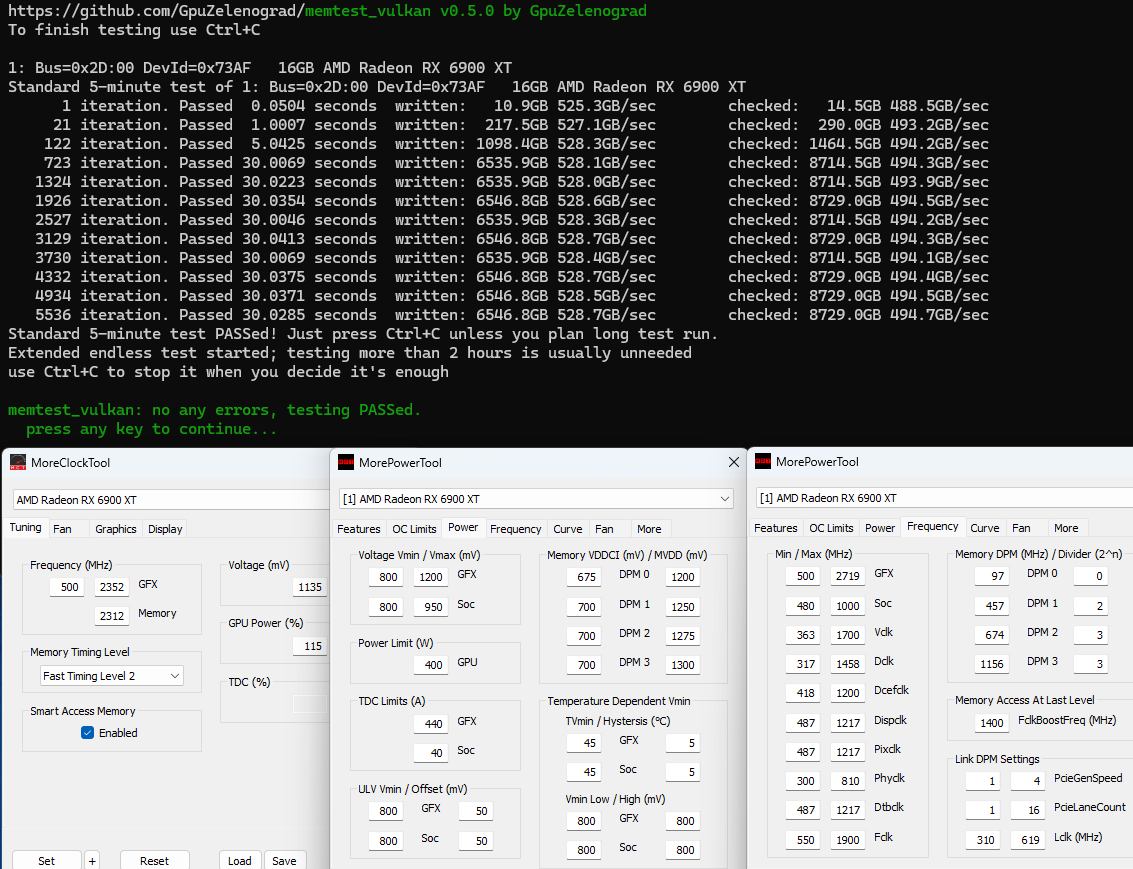The height and width of the screenshot is (869, 1133).
Task: Click the DPM 2 MVDD field 1275
Action: pyautogui.click(x=683, y=636)
